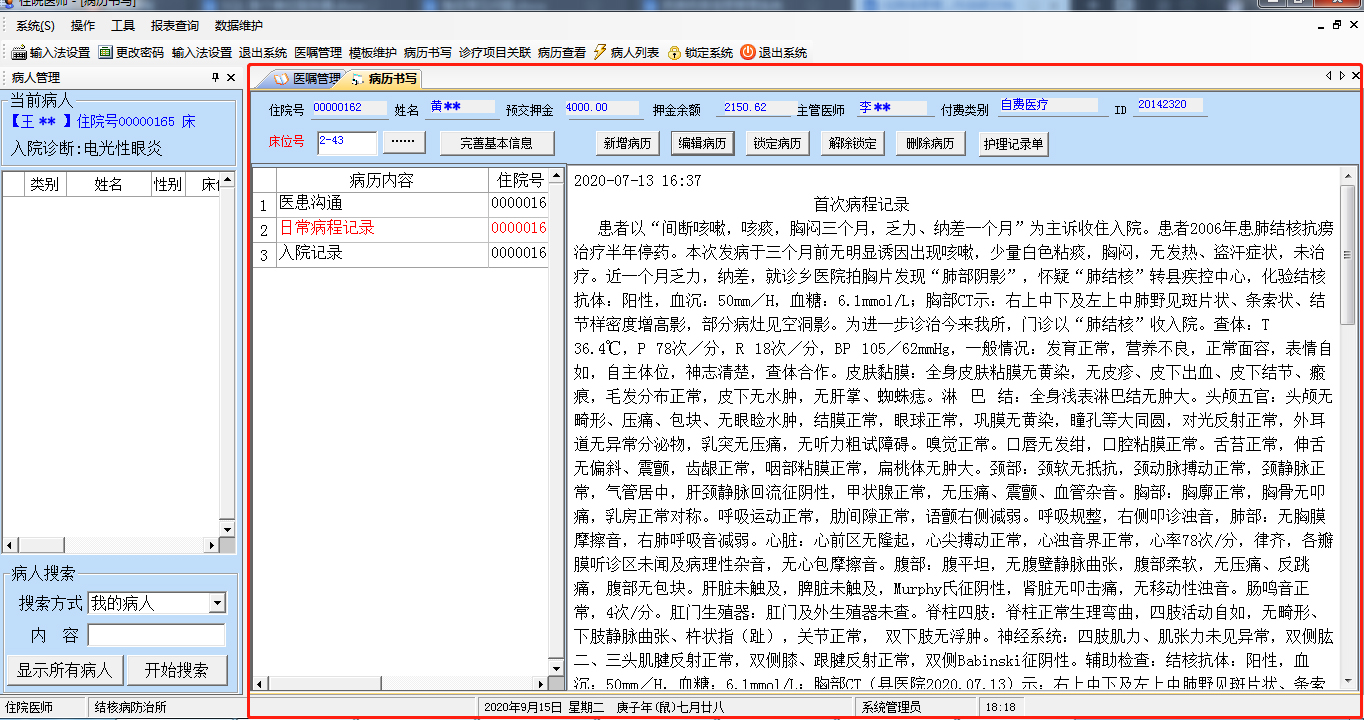Click the 姓名 field
Image resolution: width=1364 pixels, height=720 pixels.
pos(462,108)
